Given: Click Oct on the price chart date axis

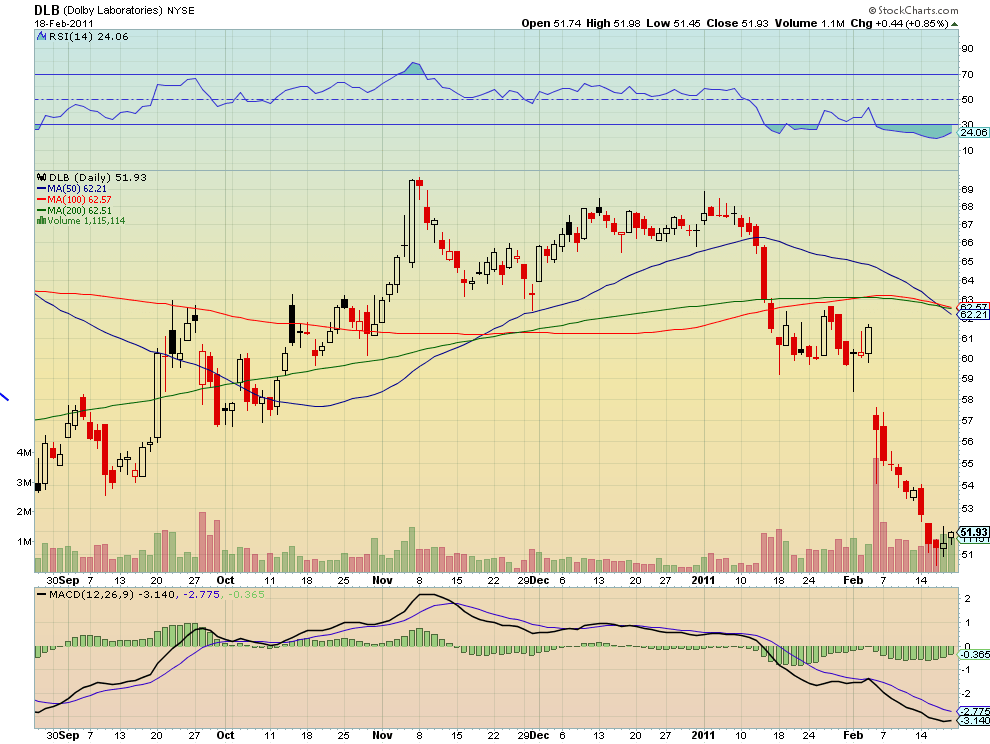Looking at the screenshot, I should click(x=225, y=580).
